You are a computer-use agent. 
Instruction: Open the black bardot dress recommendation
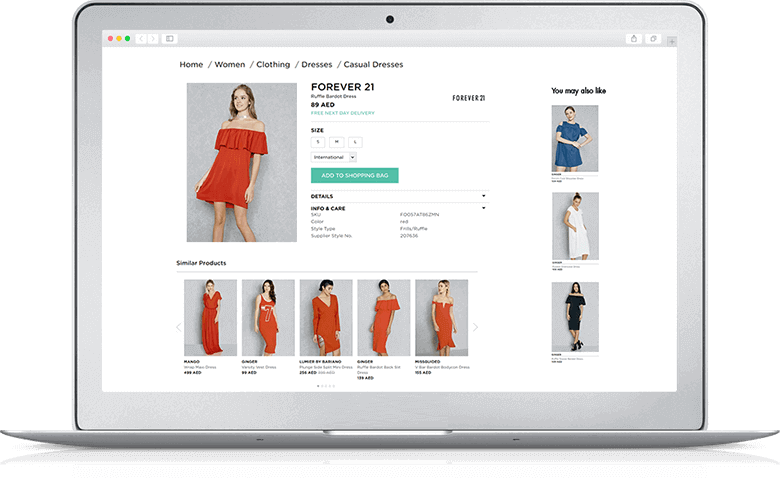point(576,317)
